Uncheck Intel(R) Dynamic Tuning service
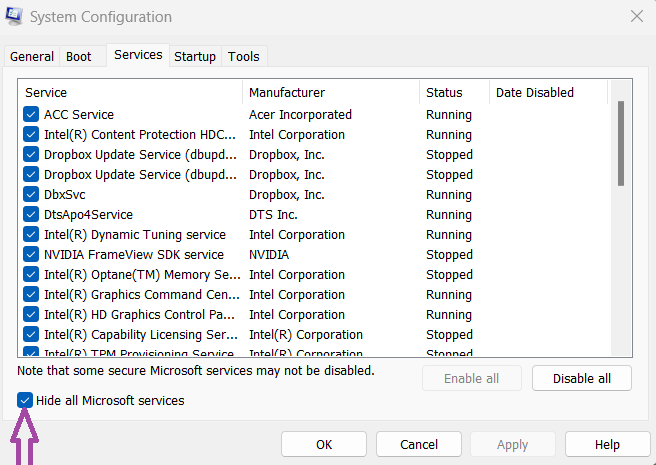This screenshot has height=465, width=656. coord(31,235)
